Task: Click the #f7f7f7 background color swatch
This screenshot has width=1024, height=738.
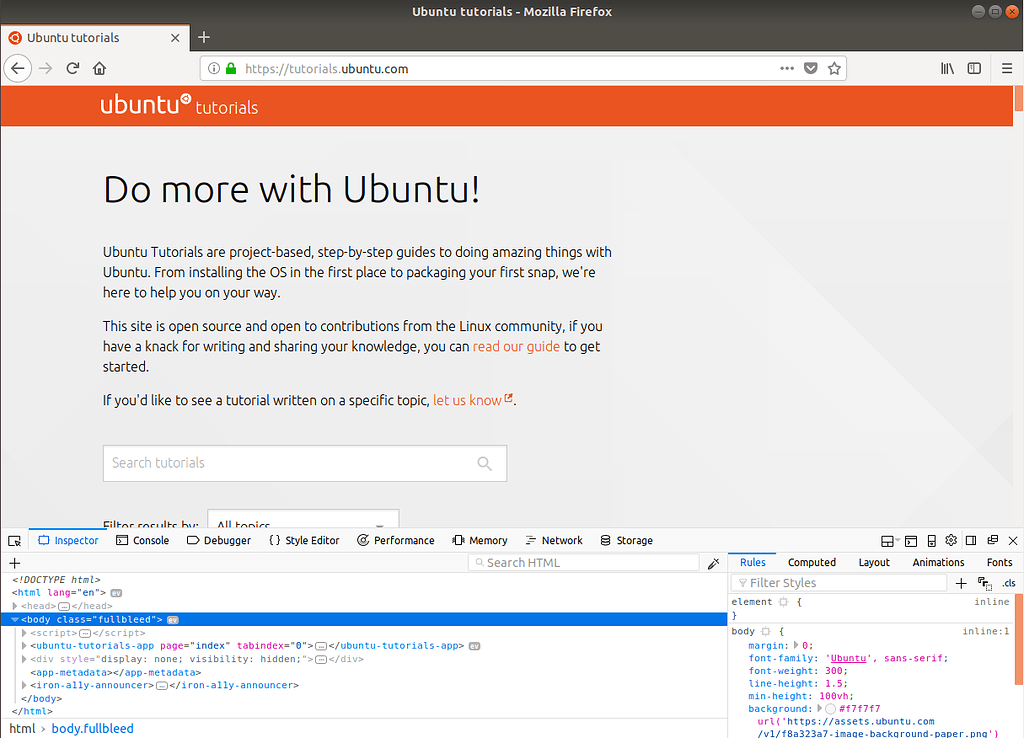Action: (x=831, y=709)
